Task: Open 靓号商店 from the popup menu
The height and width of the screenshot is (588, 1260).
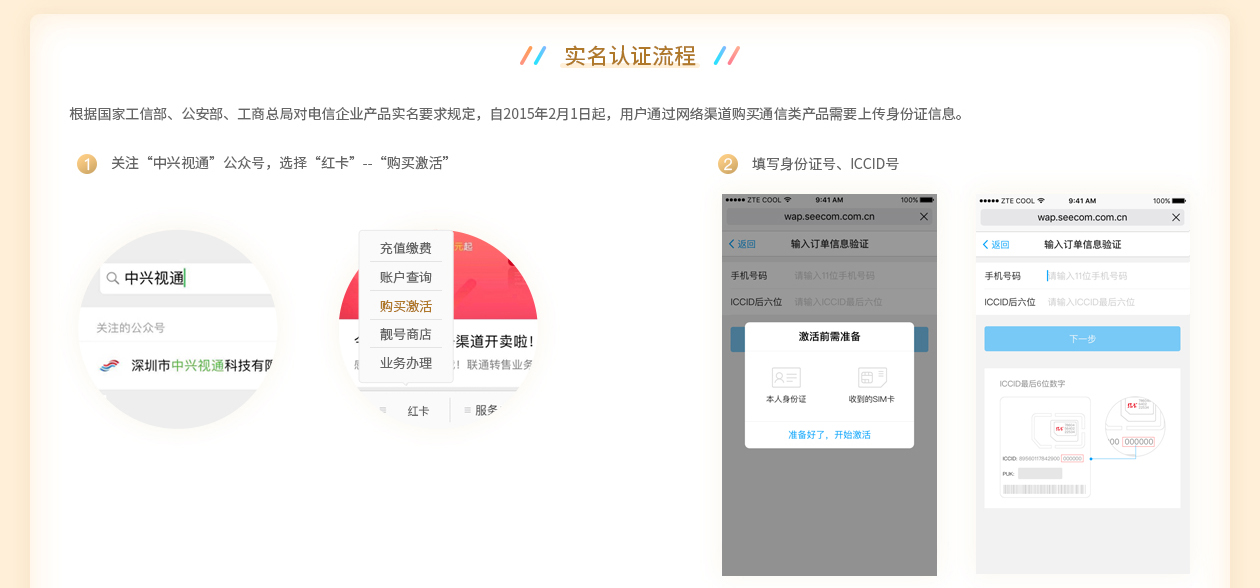Action: coord(406,334)
